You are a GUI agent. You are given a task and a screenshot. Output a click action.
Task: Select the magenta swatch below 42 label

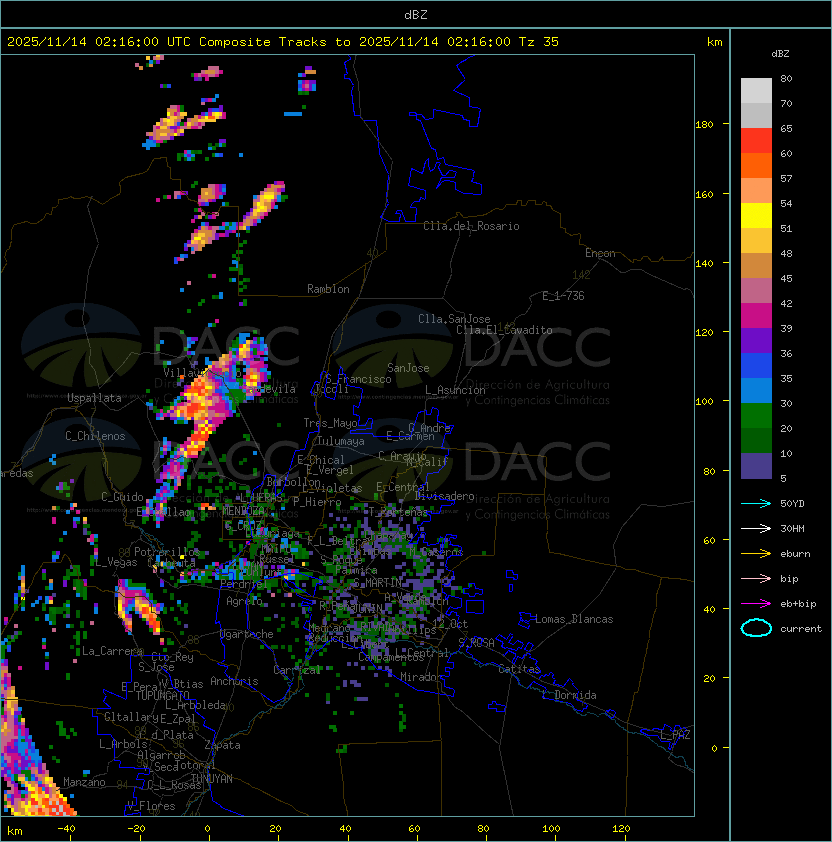pyautogui.click(x=756, y=316)
